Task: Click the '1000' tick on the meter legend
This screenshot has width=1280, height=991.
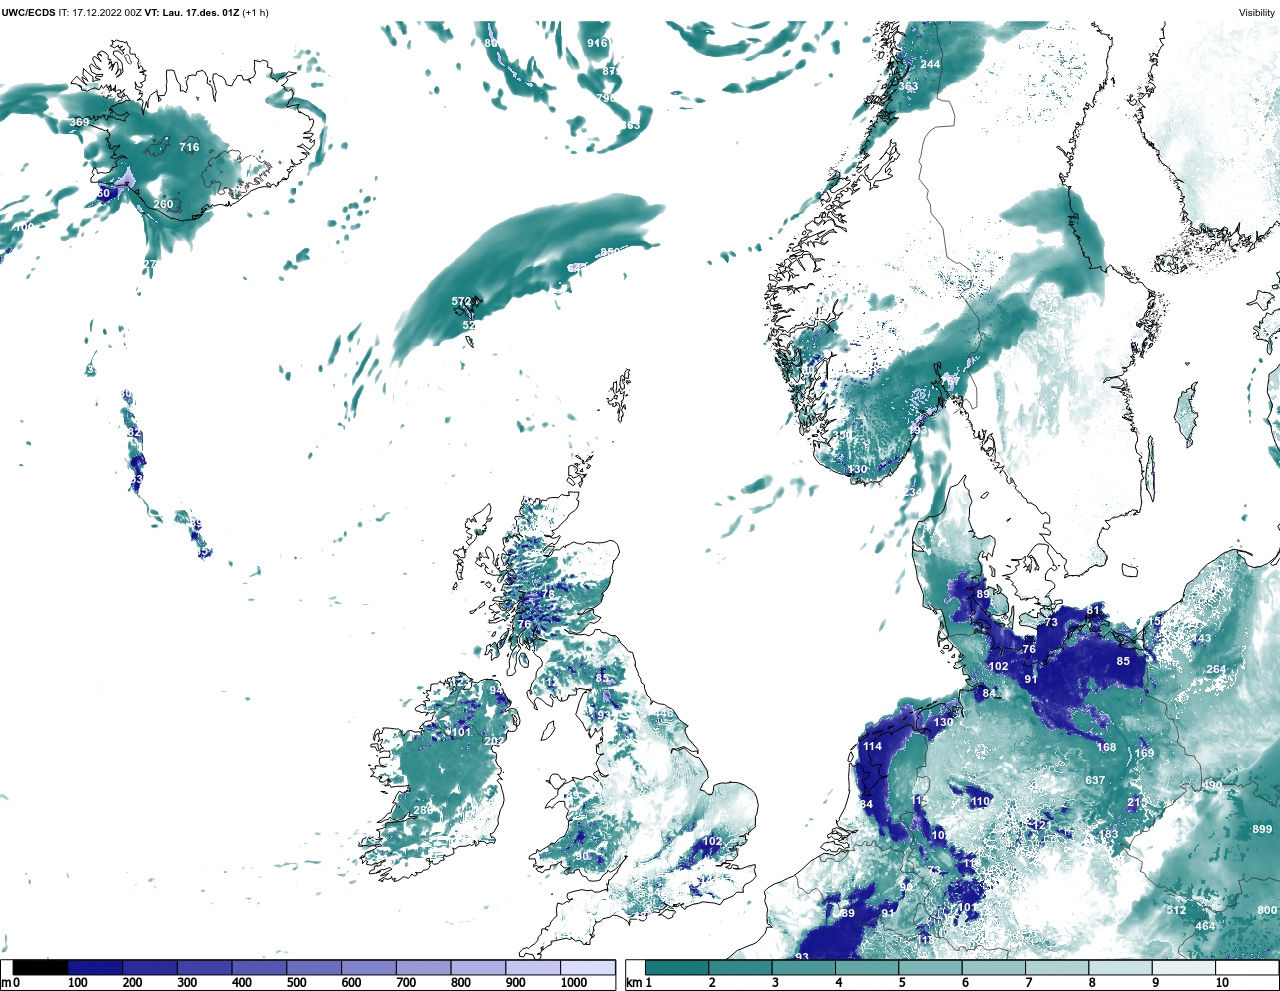Action: click(x=574, y=983)
